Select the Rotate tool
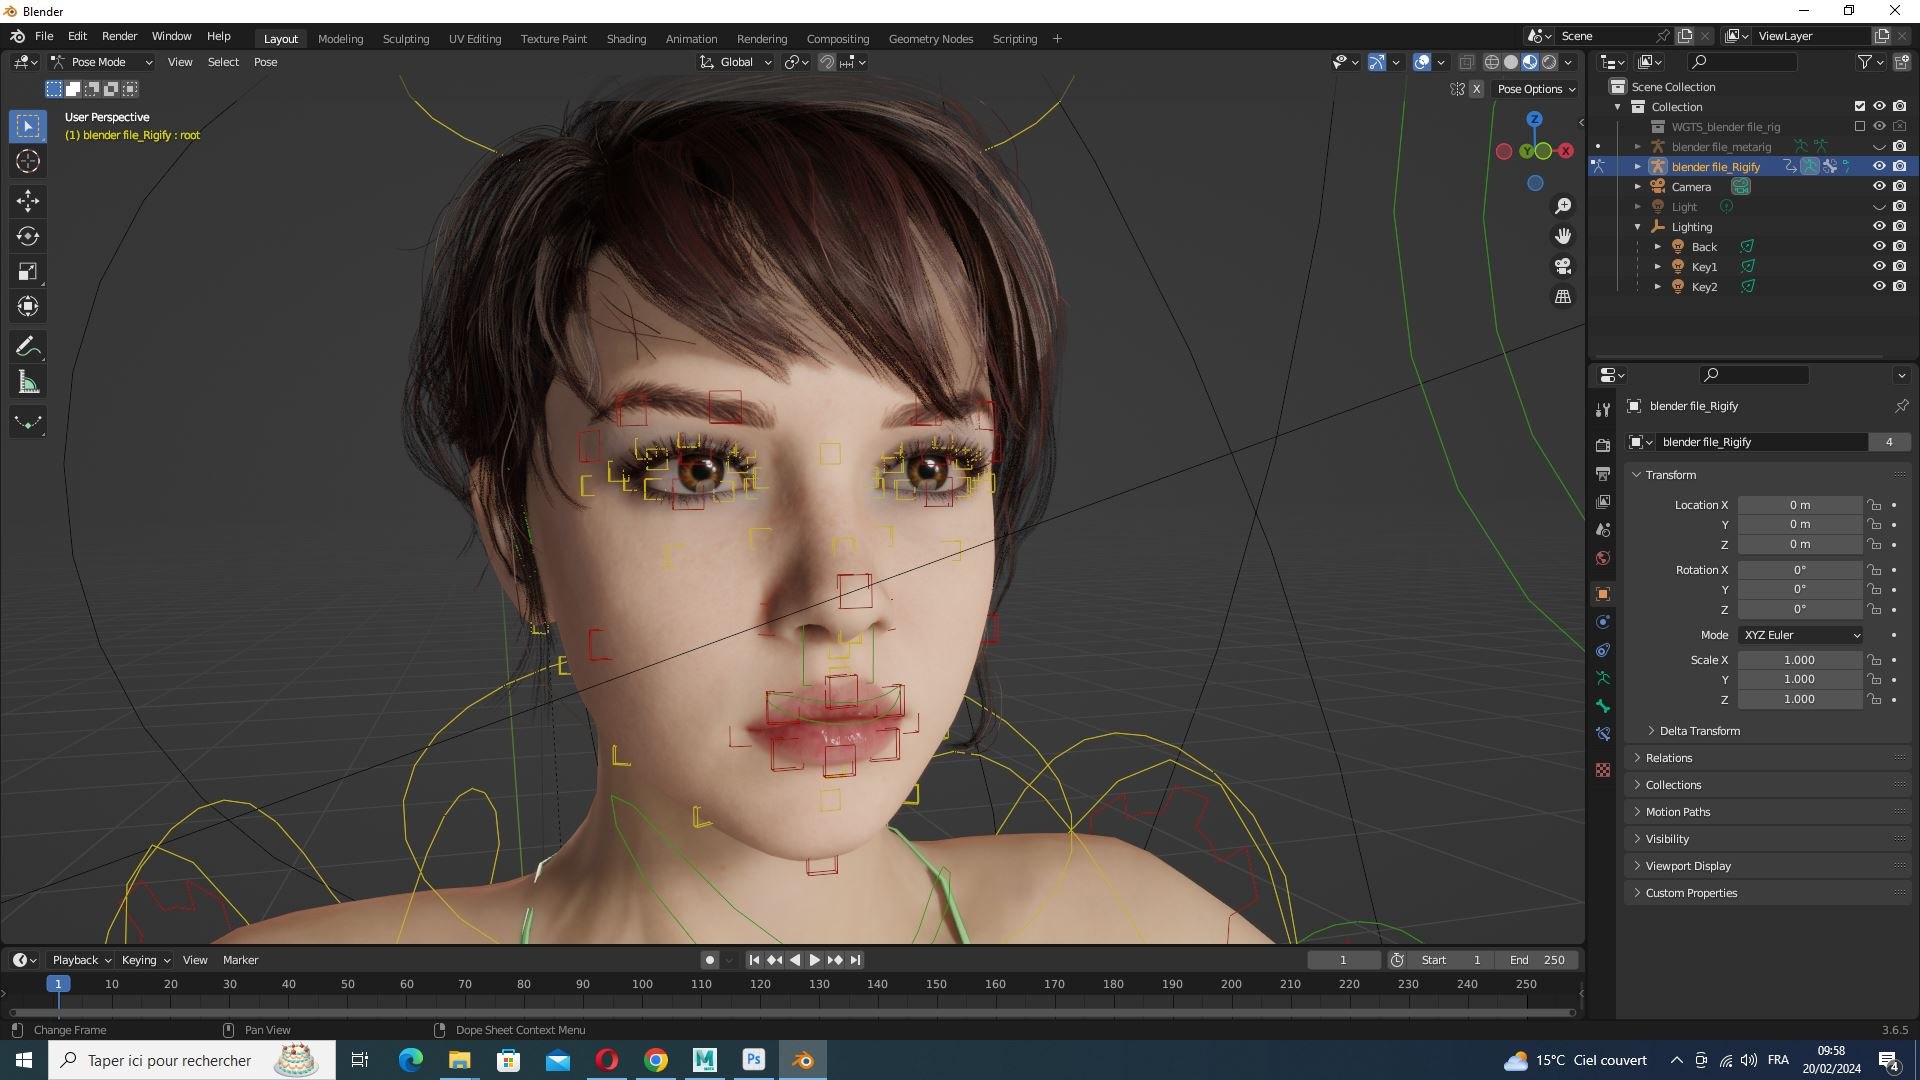The height and width of the screenshot is (1080, 1920). pos(28,236)
